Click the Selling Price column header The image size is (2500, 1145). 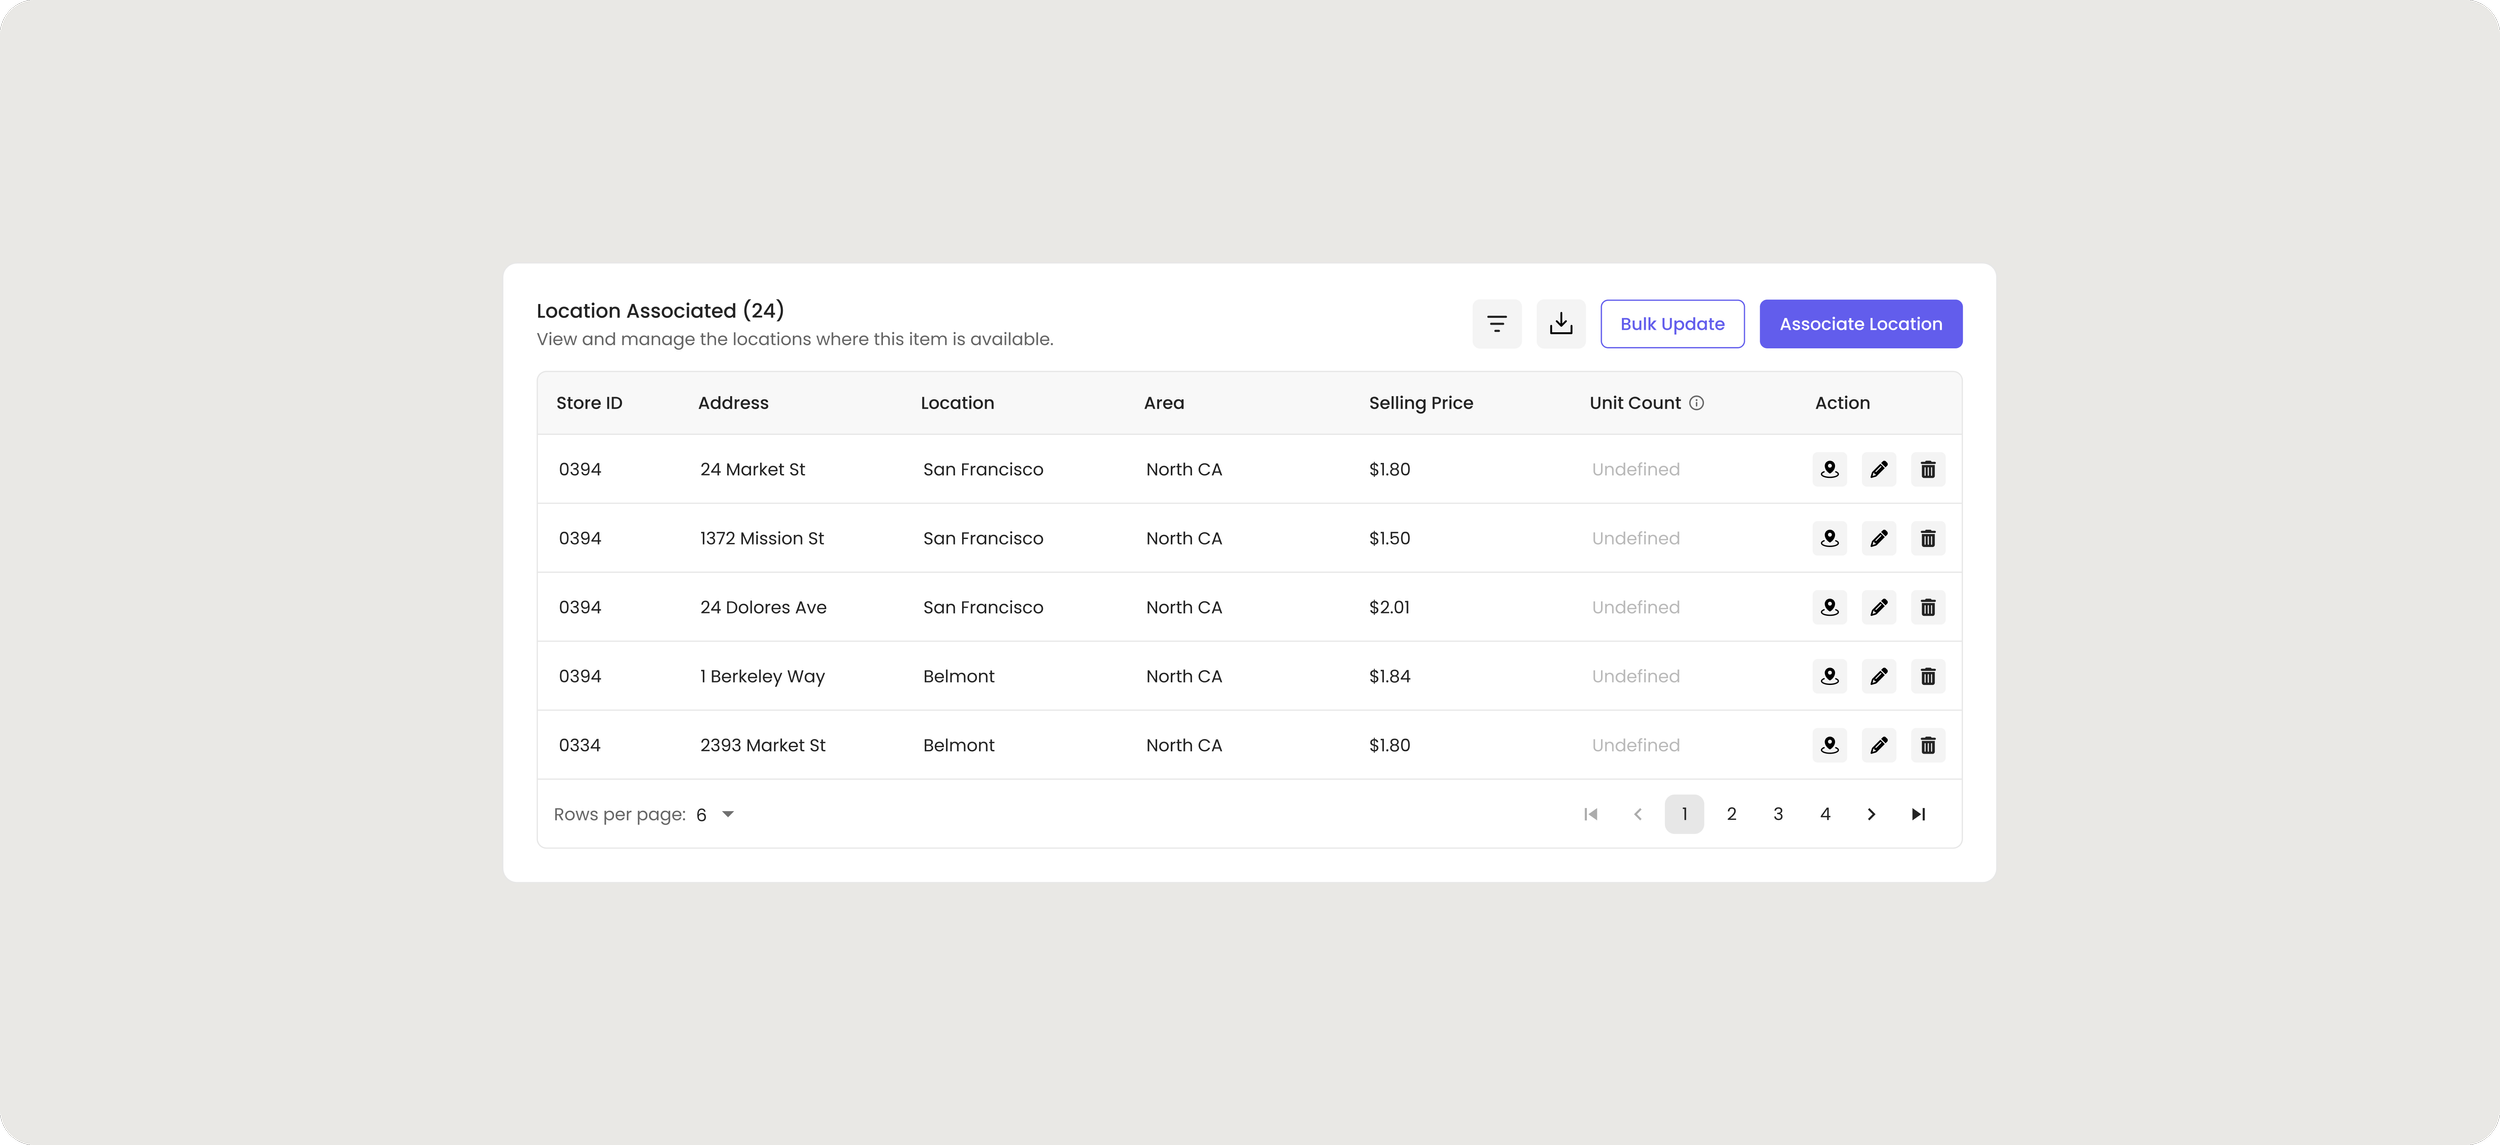click(x=1420, y=403)
